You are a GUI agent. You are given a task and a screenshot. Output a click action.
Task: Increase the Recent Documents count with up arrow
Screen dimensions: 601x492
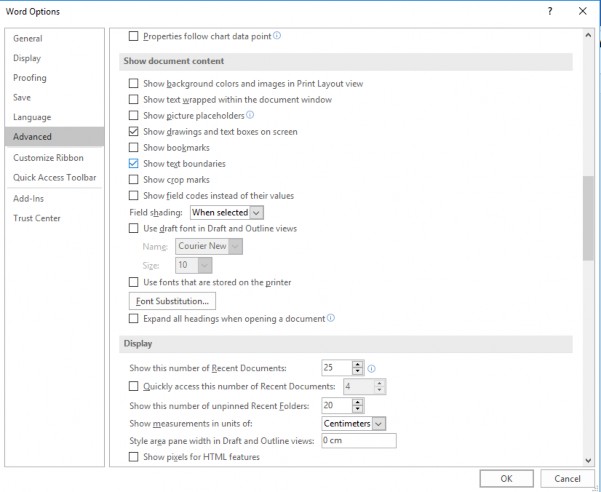point(359,364)
